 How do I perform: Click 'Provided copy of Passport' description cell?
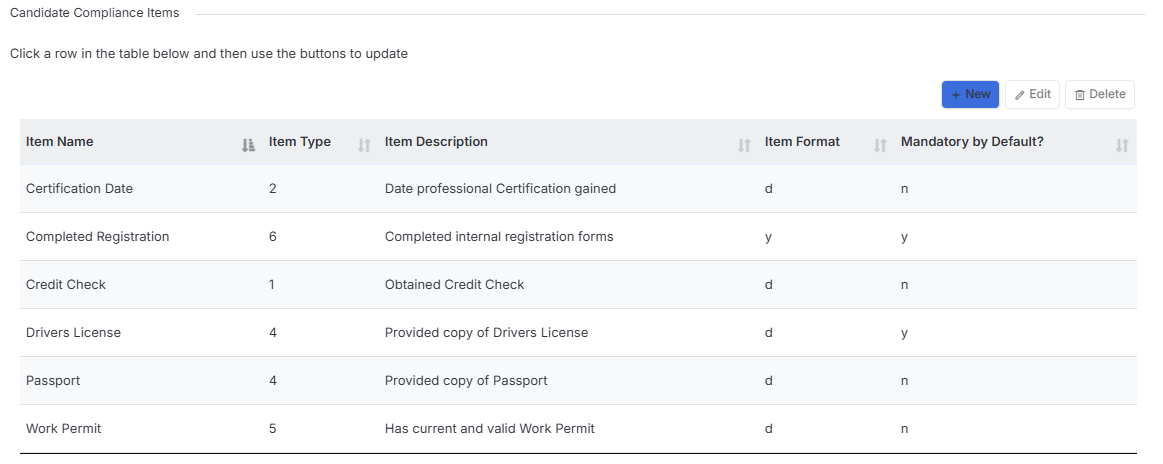click(x=466, y=381)
